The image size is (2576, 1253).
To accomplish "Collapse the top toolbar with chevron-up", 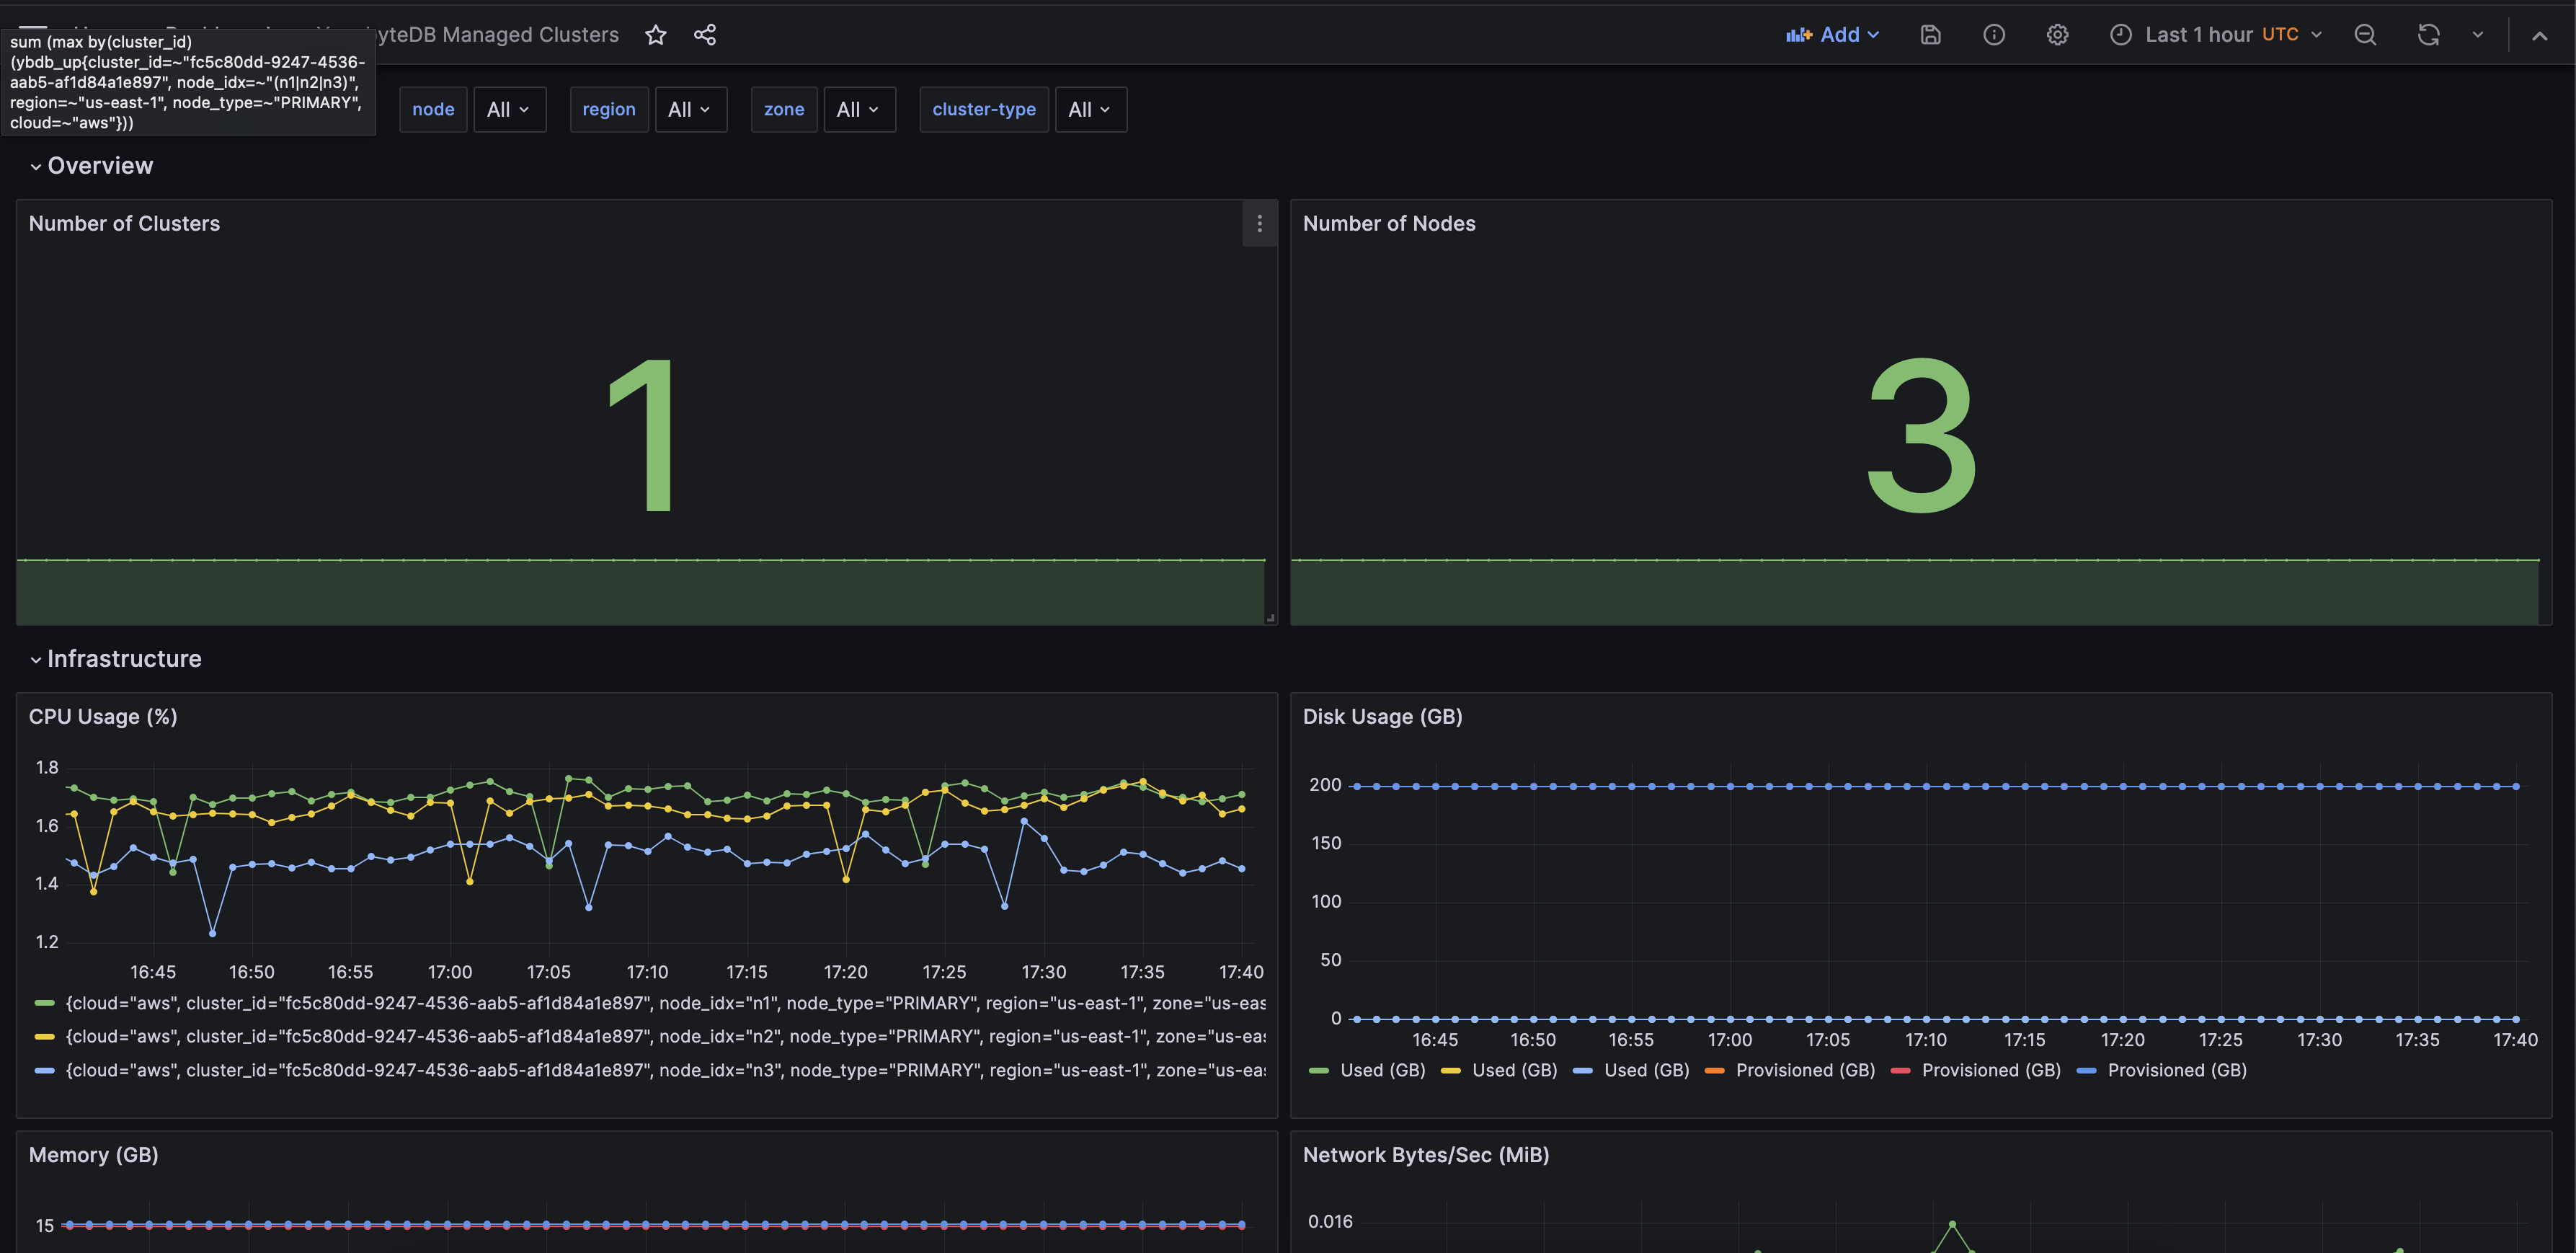I will 2540,35.
